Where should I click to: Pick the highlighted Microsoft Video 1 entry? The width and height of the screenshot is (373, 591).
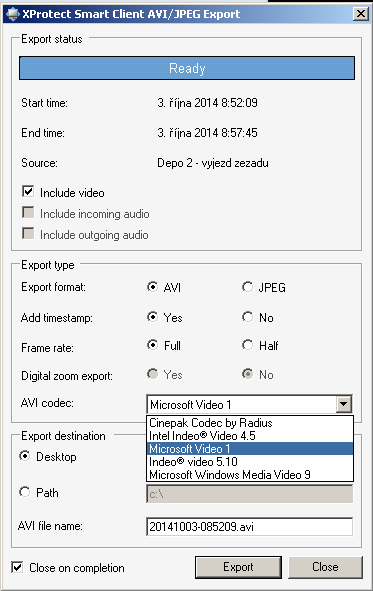point(250,449)
